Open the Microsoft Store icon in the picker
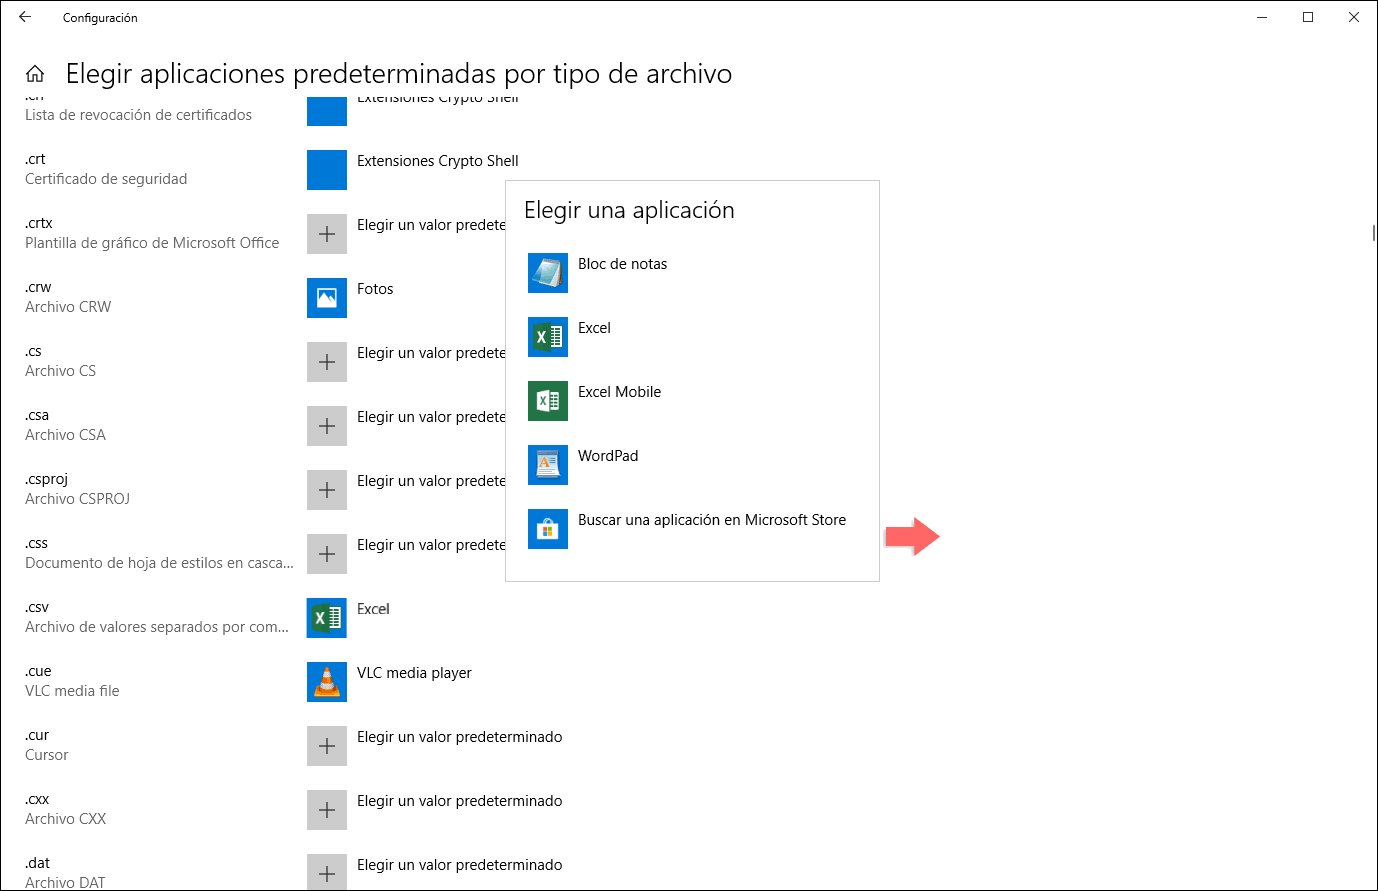The width and height of the screenshot is (1378, 891). tap(548, 529)
